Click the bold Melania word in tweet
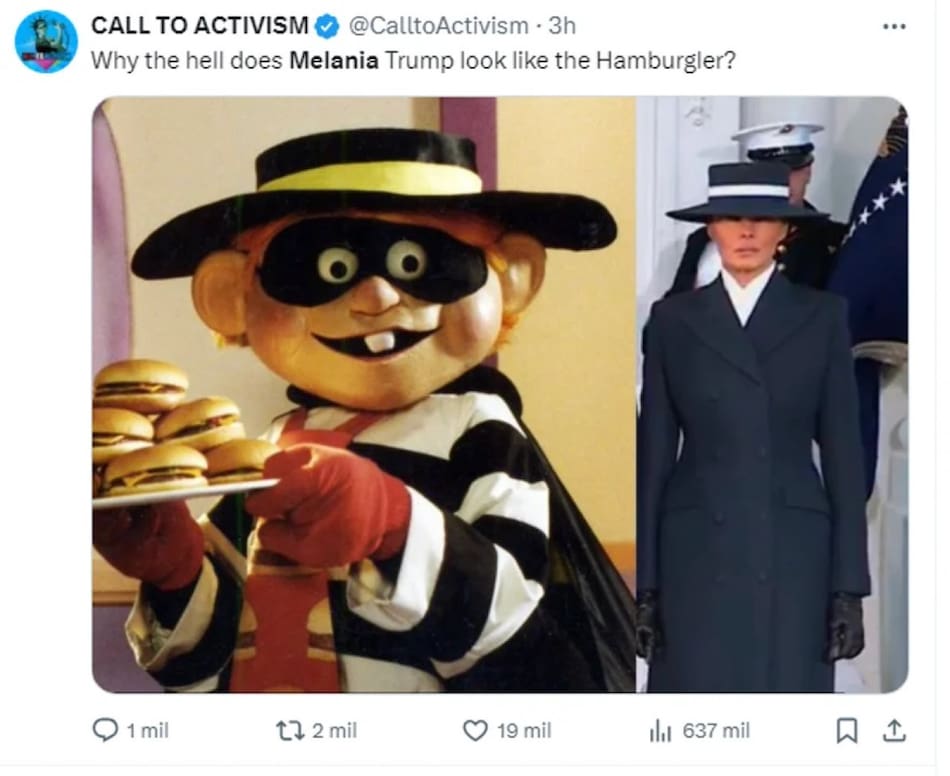Viewport: 950px width, 776px height. tap(334, 61)
